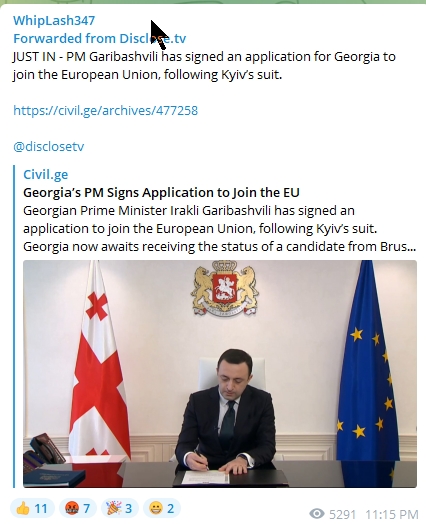The image size is (426, 524).
Task: Open the article preview photo
Action: (220, 374)
